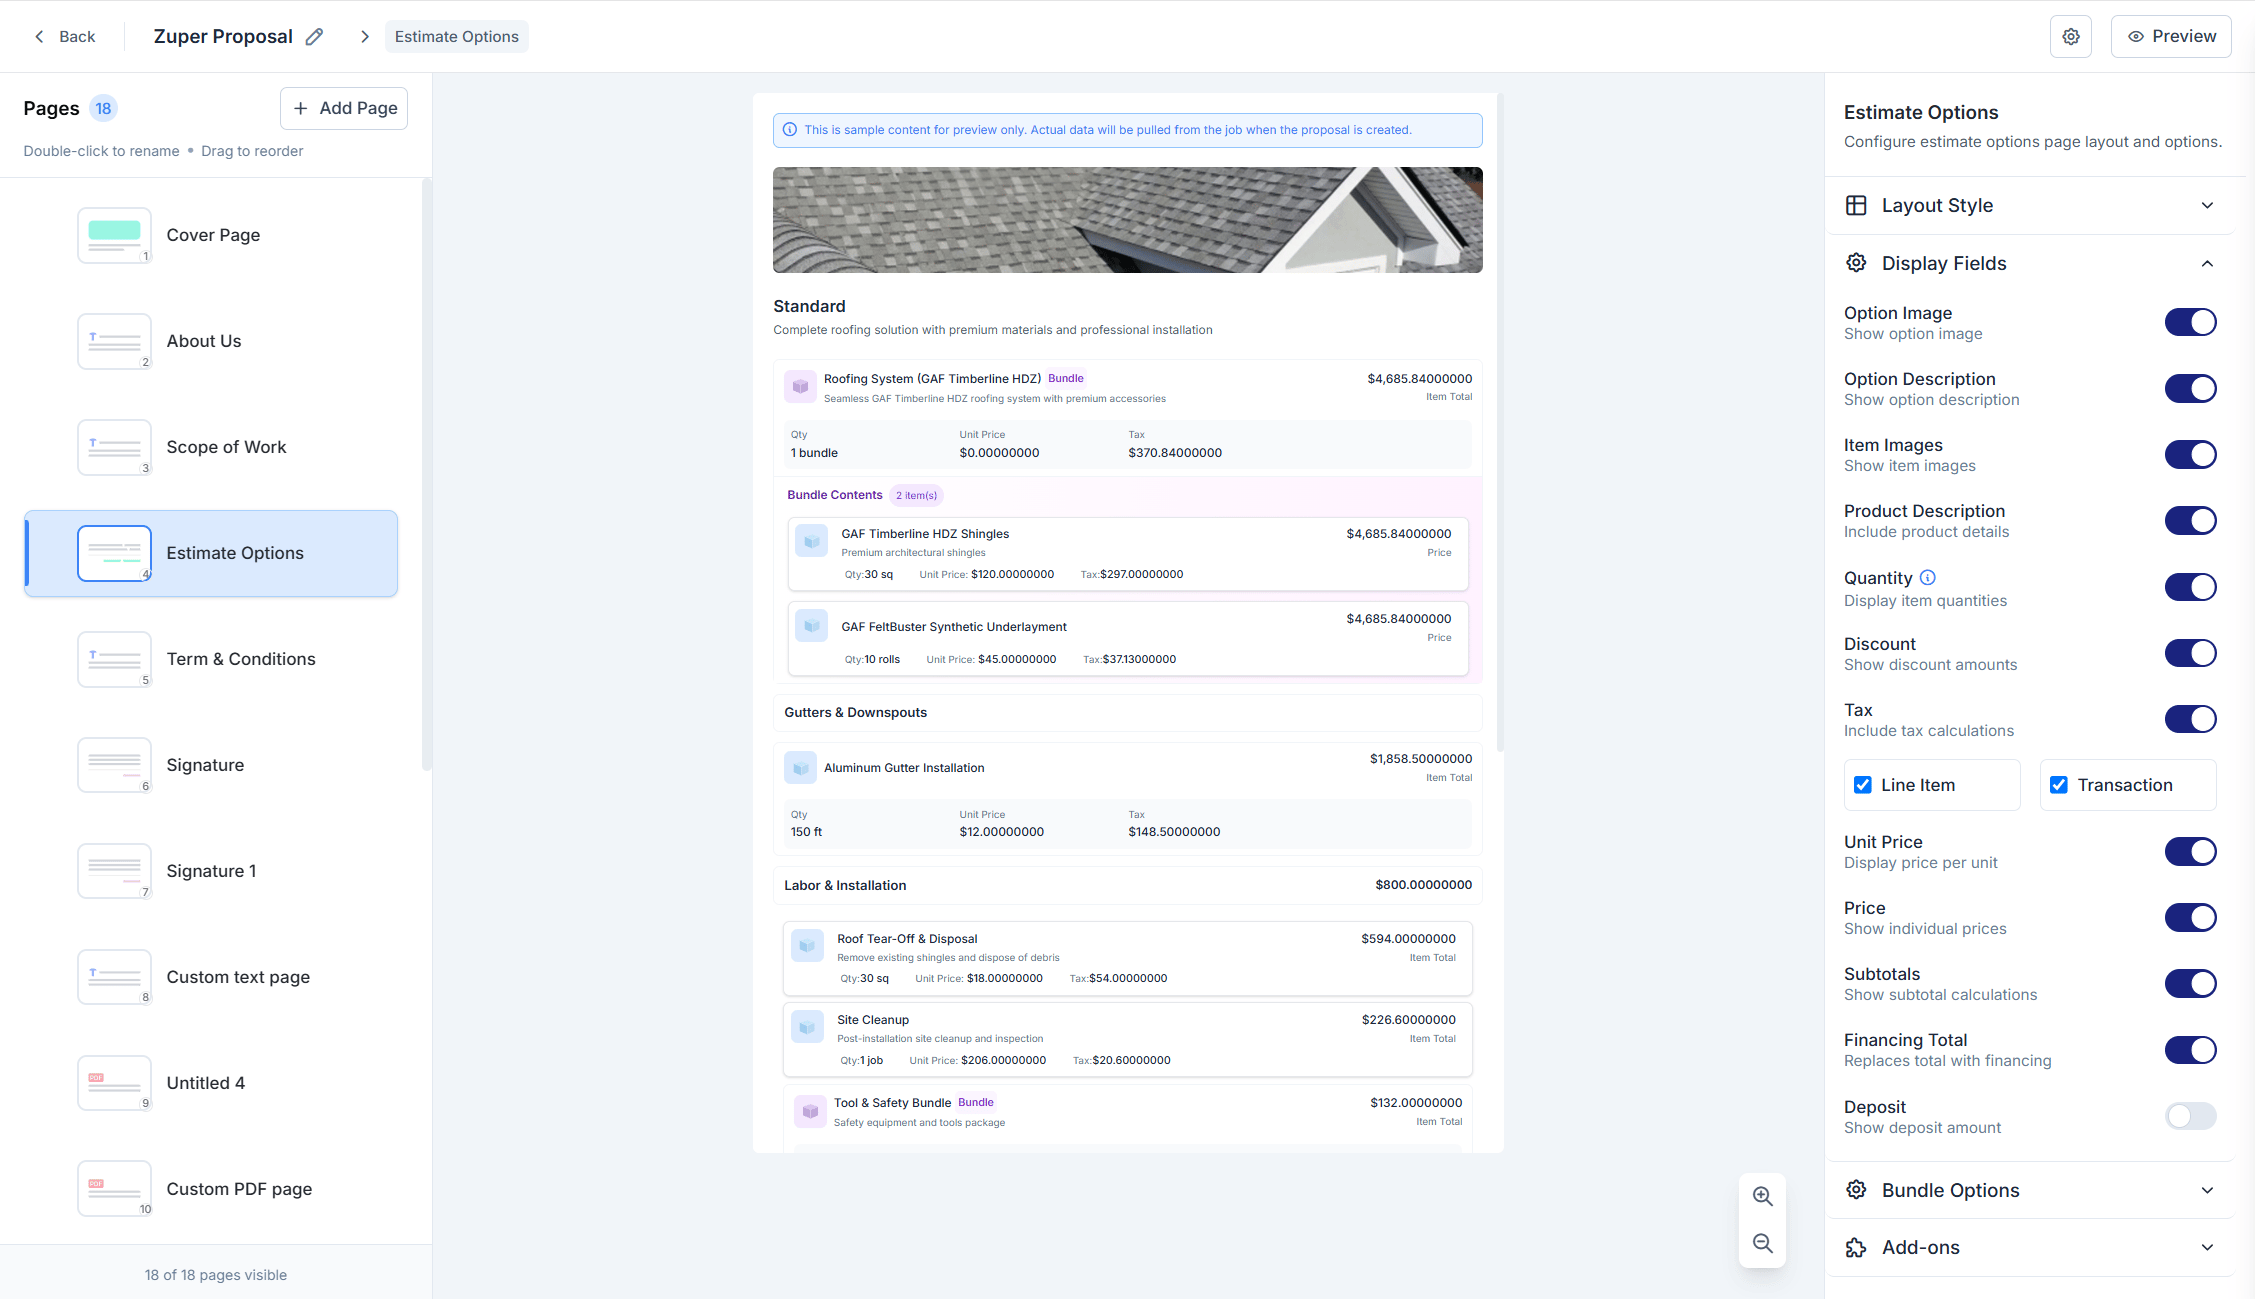Click the Zuper Proposal title
This screenshot has width=2255, height=1299.
click(223, 37)
